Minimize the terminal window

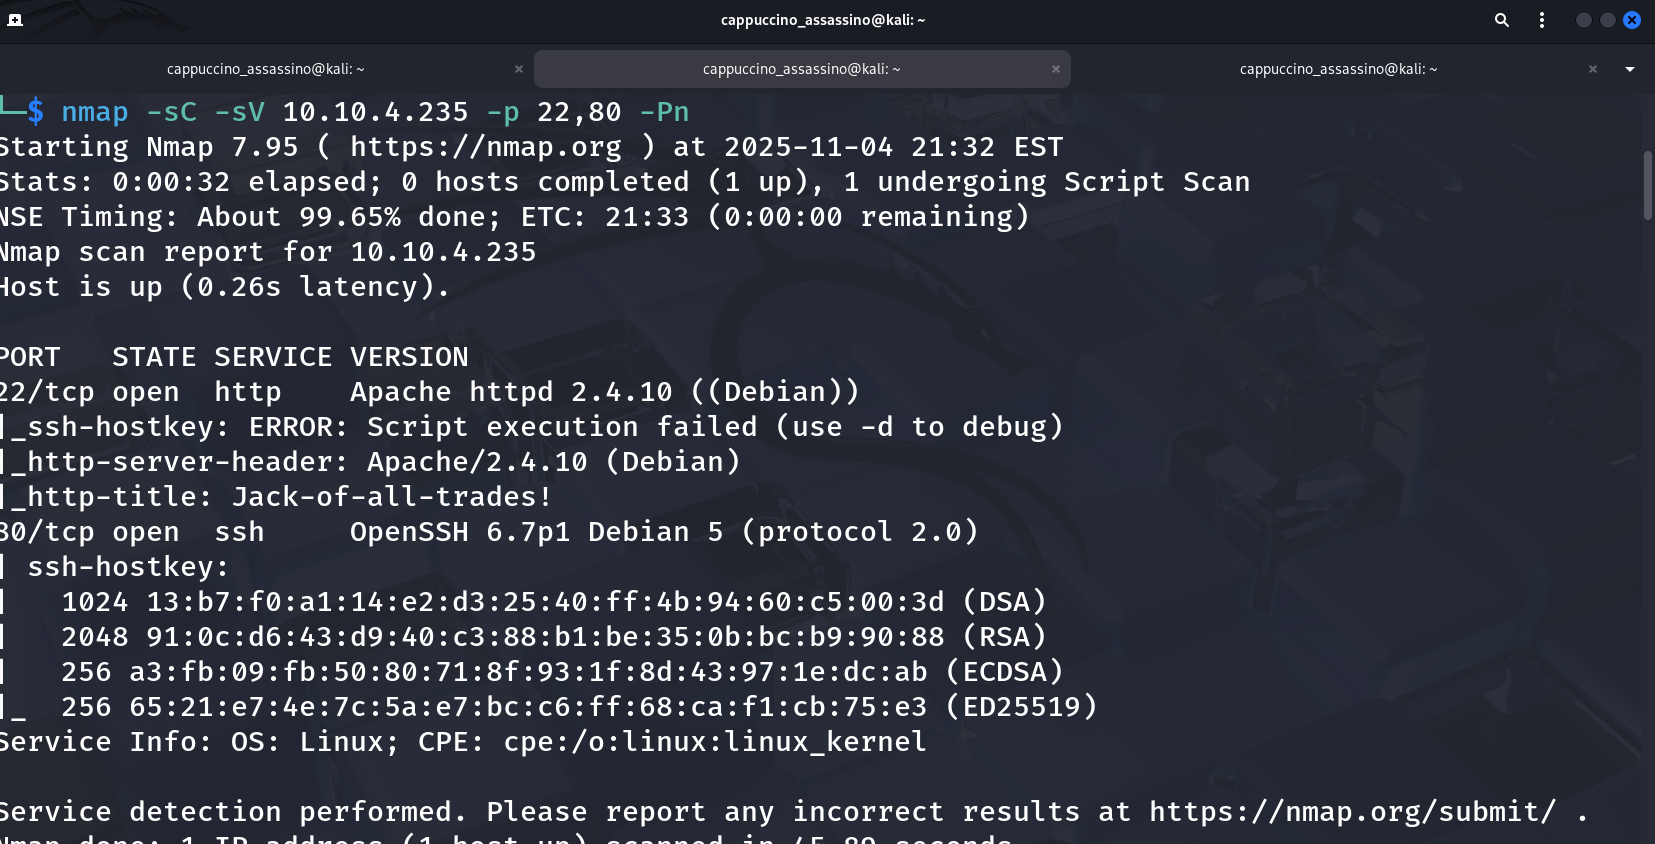pyautogui.click(x=1583, y=20)
